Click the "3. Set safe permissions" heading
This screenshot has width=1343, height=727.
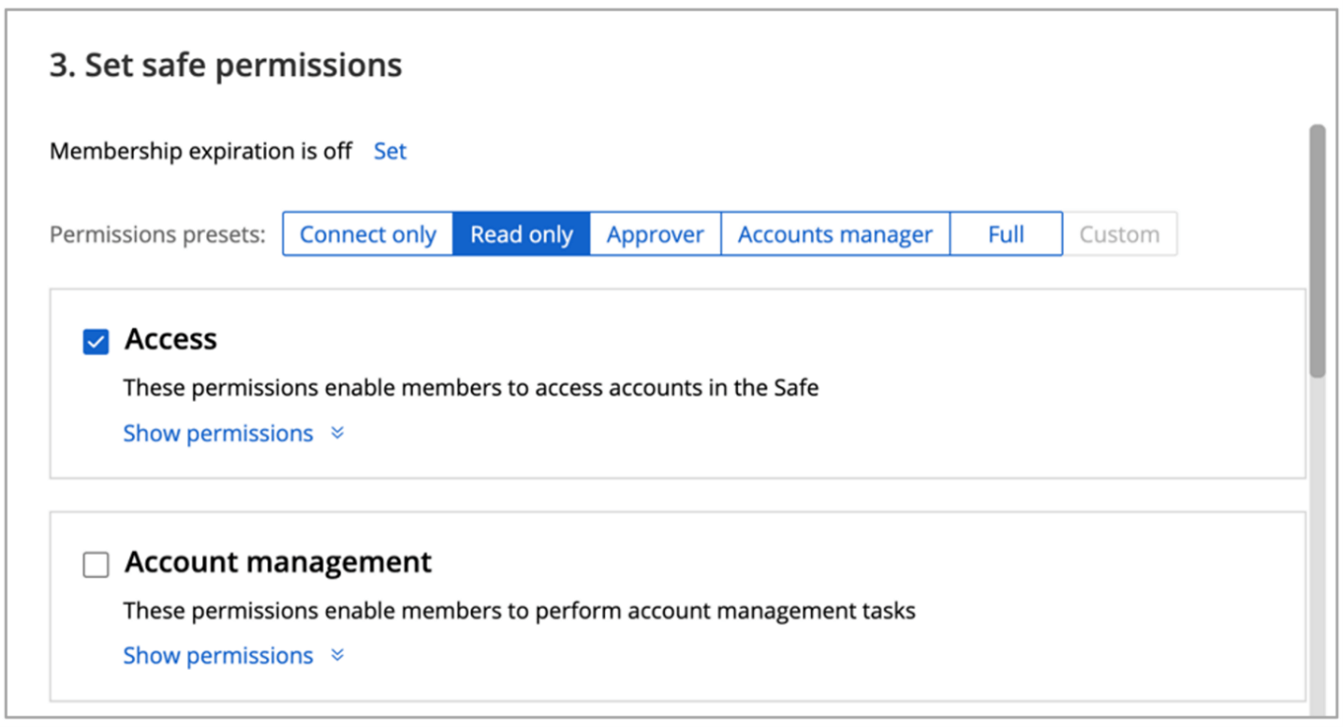[x=226, y=65]
